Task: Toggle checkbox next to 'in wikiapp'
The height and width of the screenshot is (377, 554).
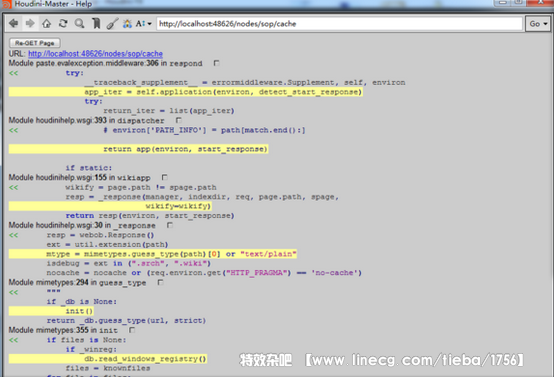Action: (164, 177)
